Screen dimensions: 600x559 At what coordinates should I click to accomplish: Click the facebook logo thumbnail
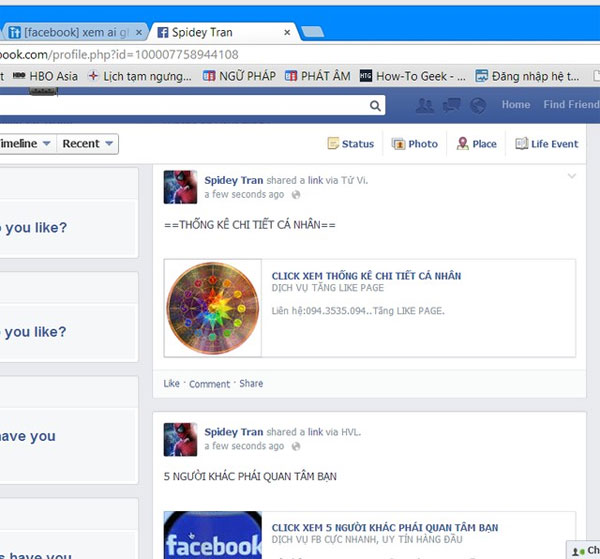point(213,535)
